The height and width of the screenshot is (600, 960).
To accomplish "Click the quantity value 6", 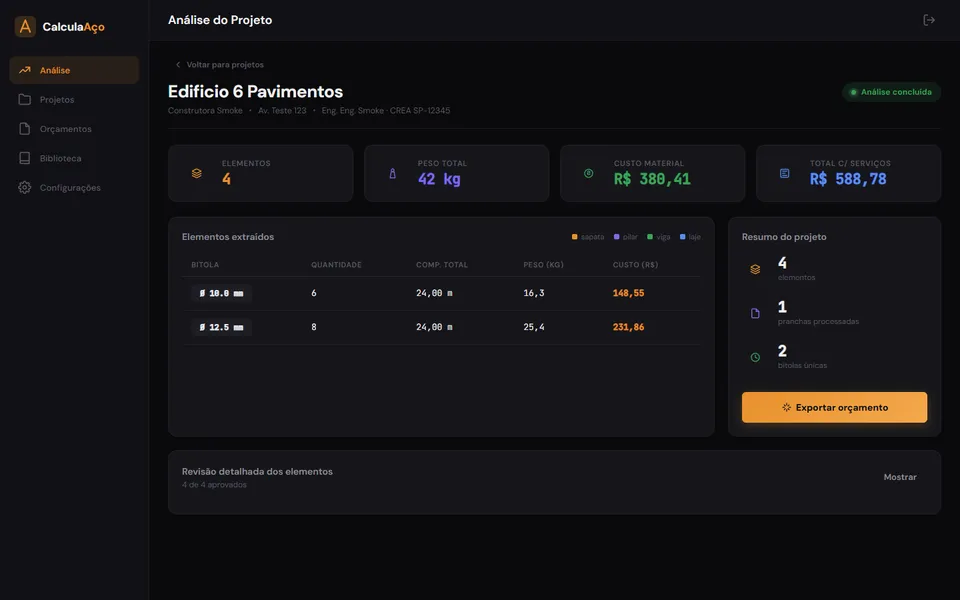I will (x=313, y=293).
